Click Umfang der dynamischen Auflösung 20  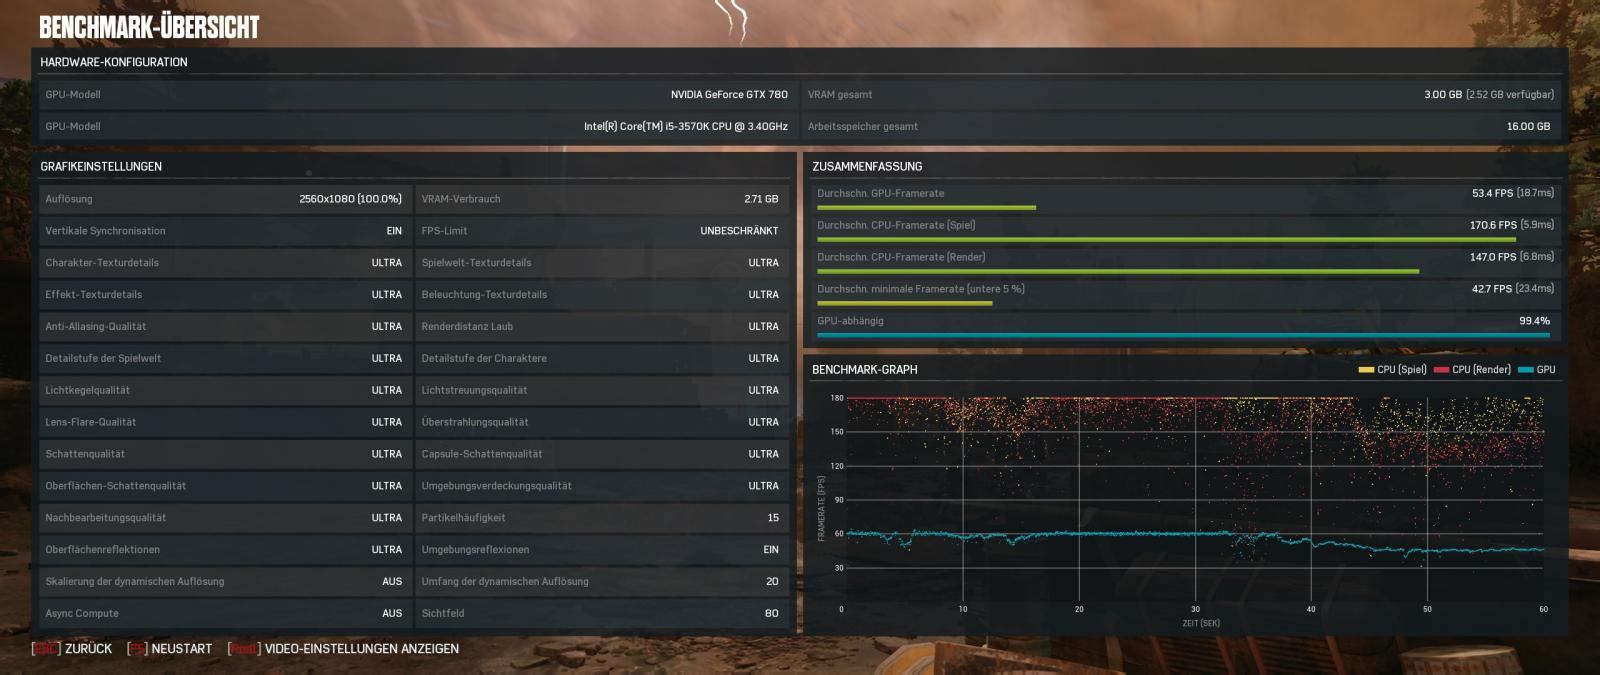point(772,582)
